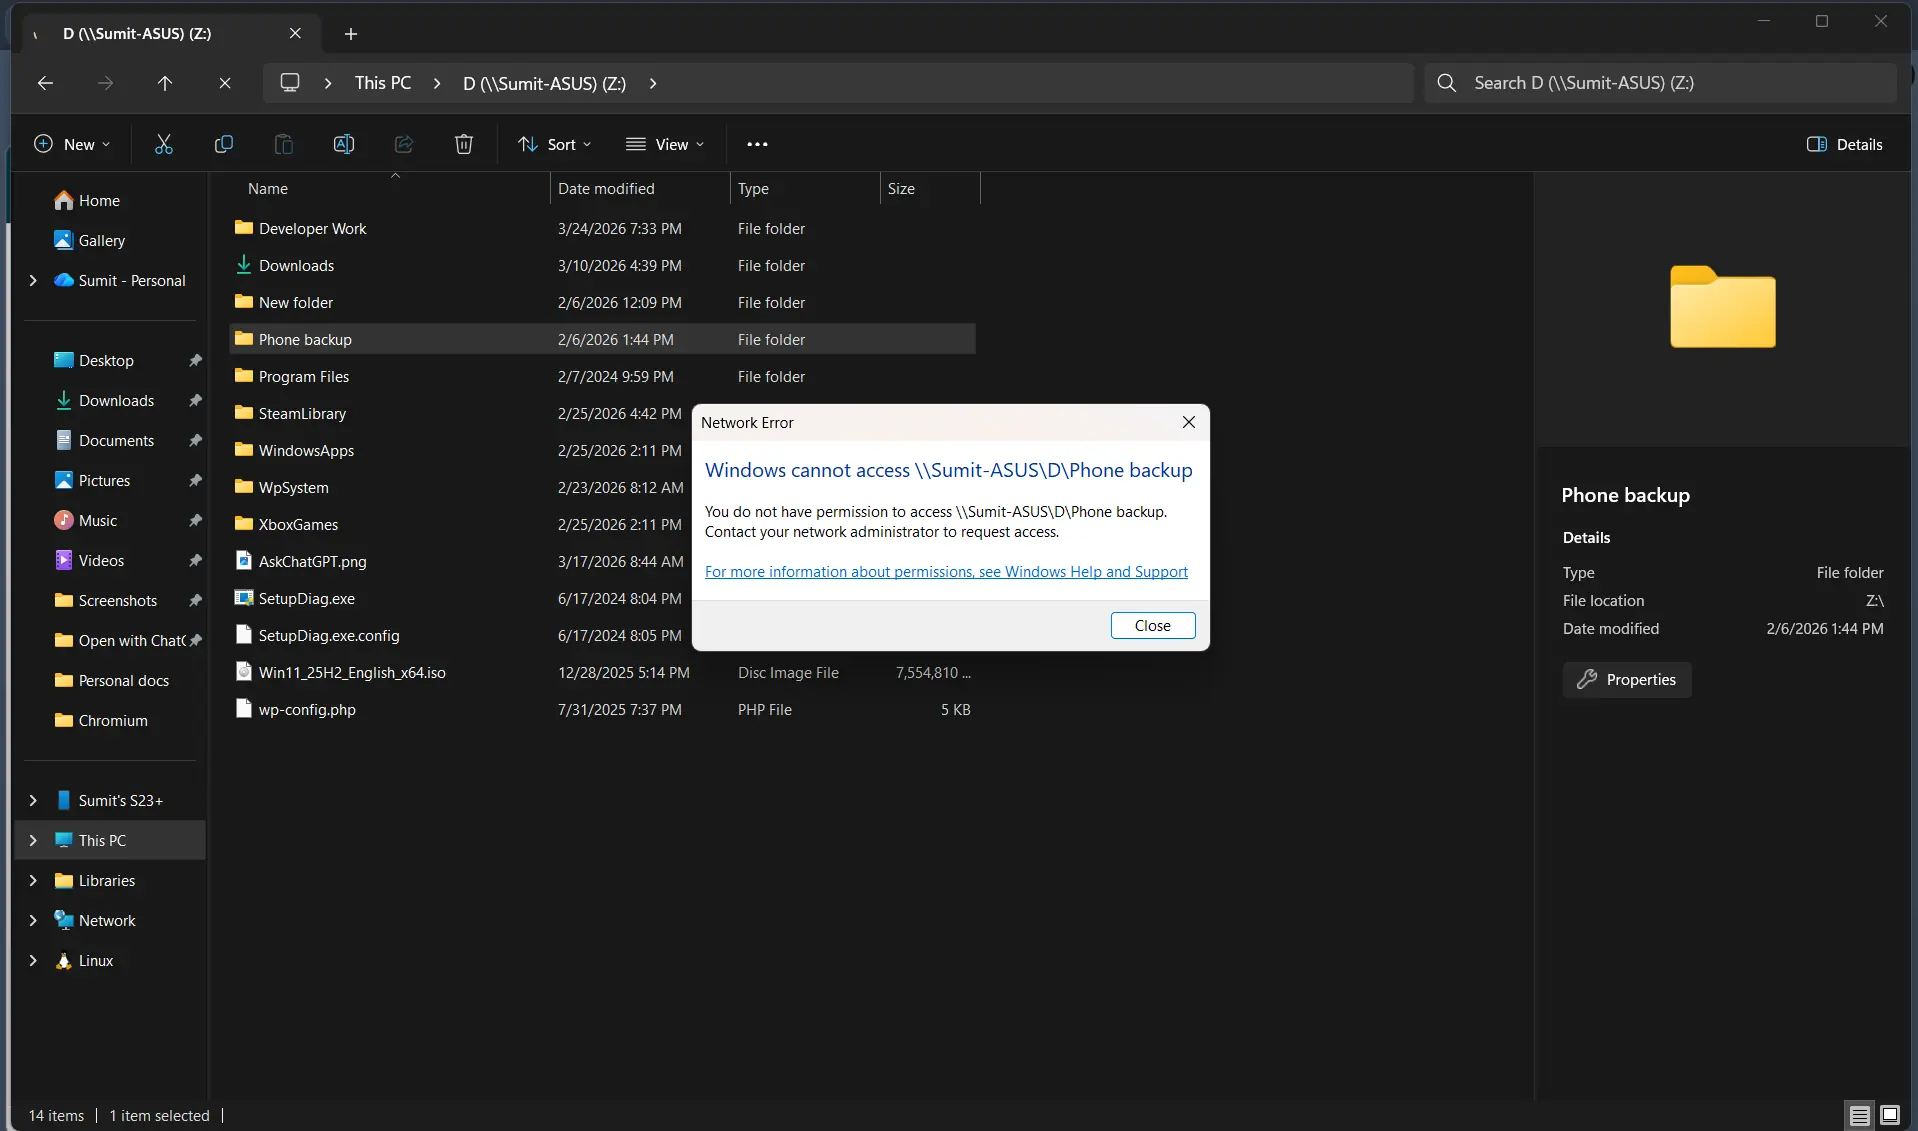The width and height of the screenshot is (1918, 1131).
Task: Close the D (\\Sumit-ASUS) (Z:) tab
Action: [295, 33]
